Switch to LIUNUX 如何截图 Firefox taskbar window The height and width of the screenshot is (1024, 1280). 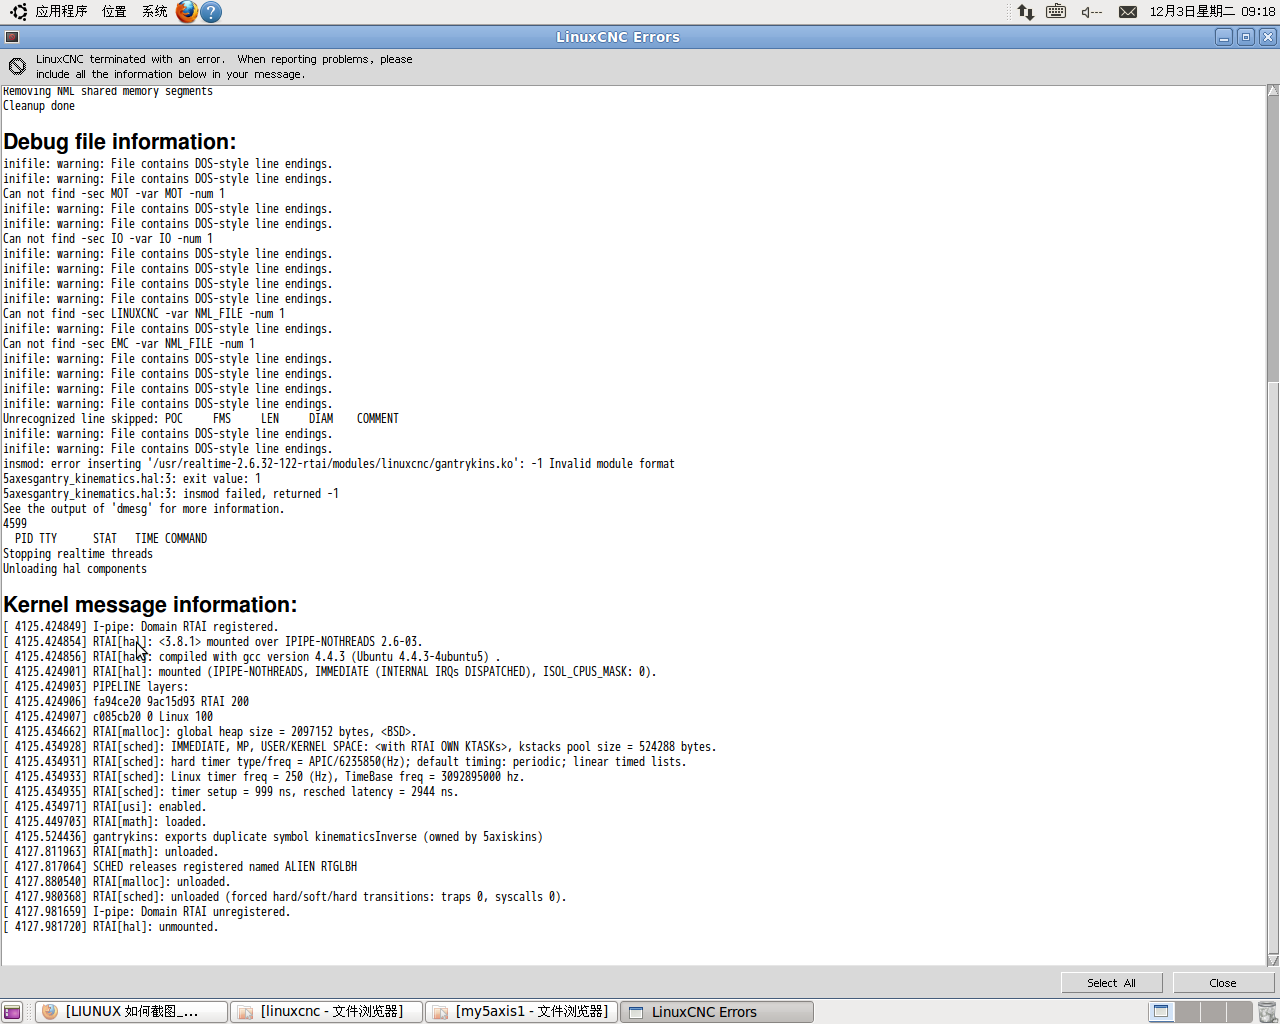coord(132,1012)
